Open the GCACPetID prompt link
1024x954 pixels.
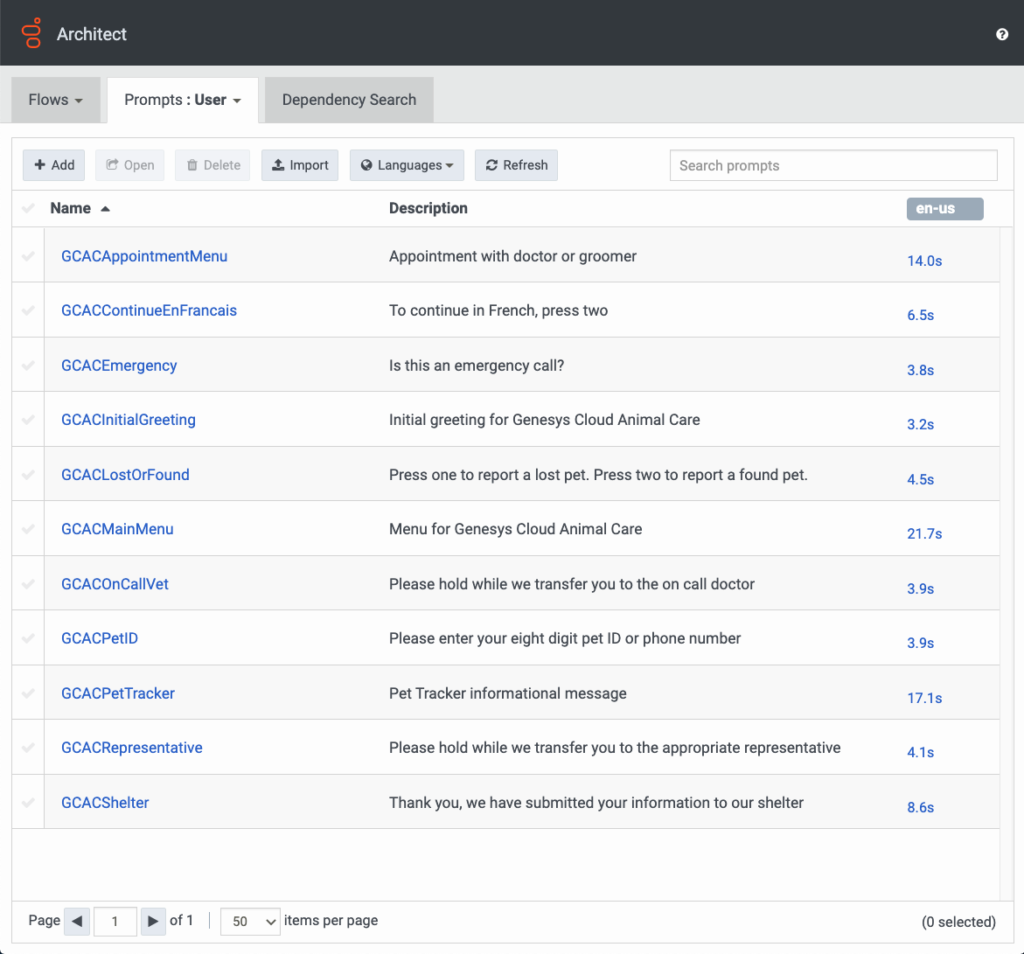99,638
